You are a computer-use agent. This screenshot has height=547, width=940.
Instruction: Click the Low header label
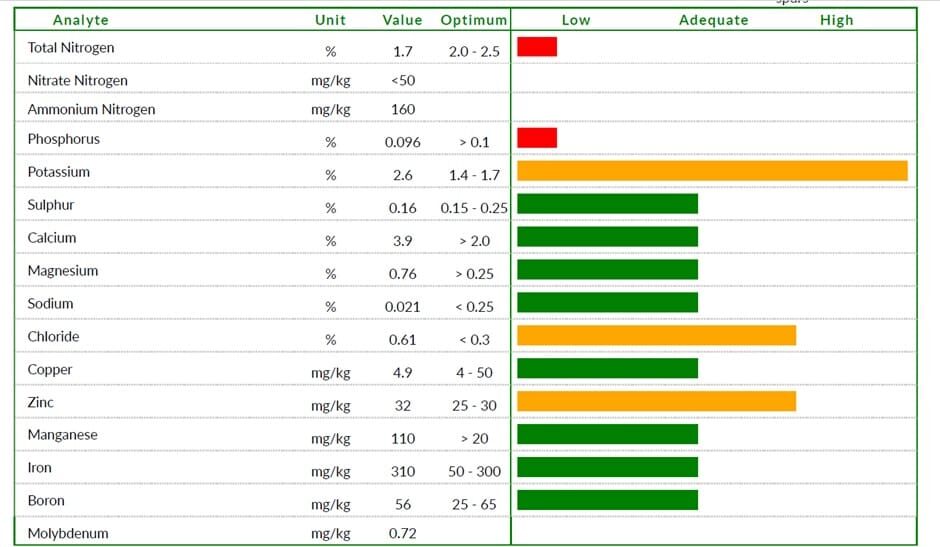576,20
